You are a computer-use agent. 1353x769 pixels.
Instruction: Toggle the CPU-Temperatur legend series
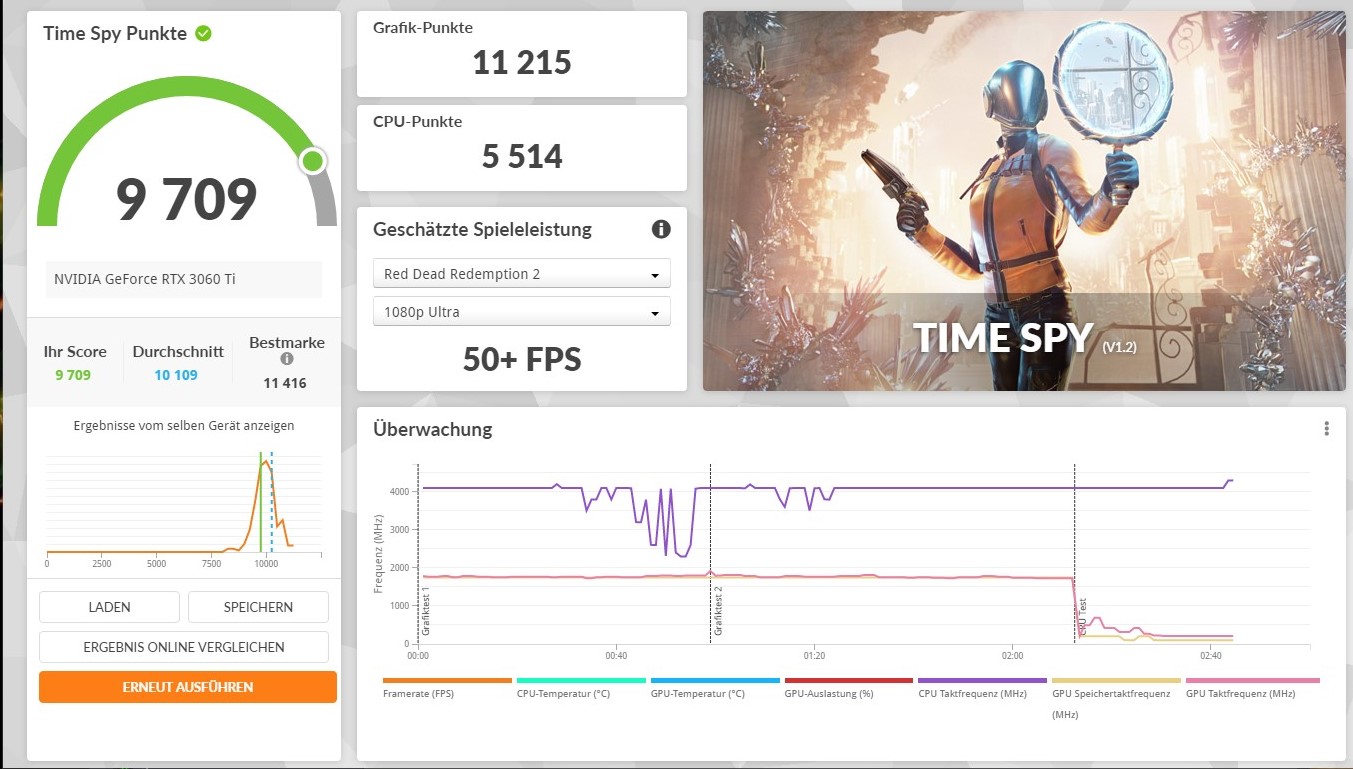tap(580, 688)
